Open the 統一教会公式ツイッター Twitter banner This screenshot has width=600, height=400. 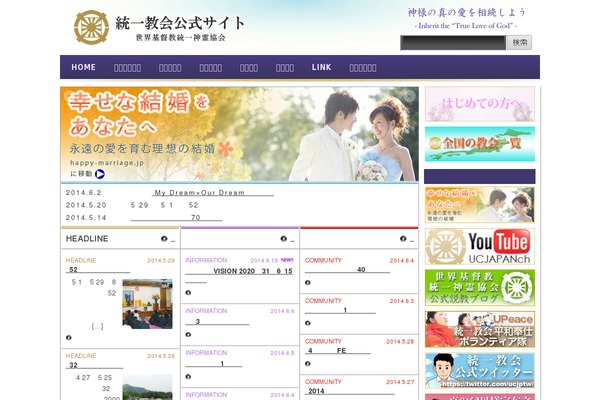480,371
